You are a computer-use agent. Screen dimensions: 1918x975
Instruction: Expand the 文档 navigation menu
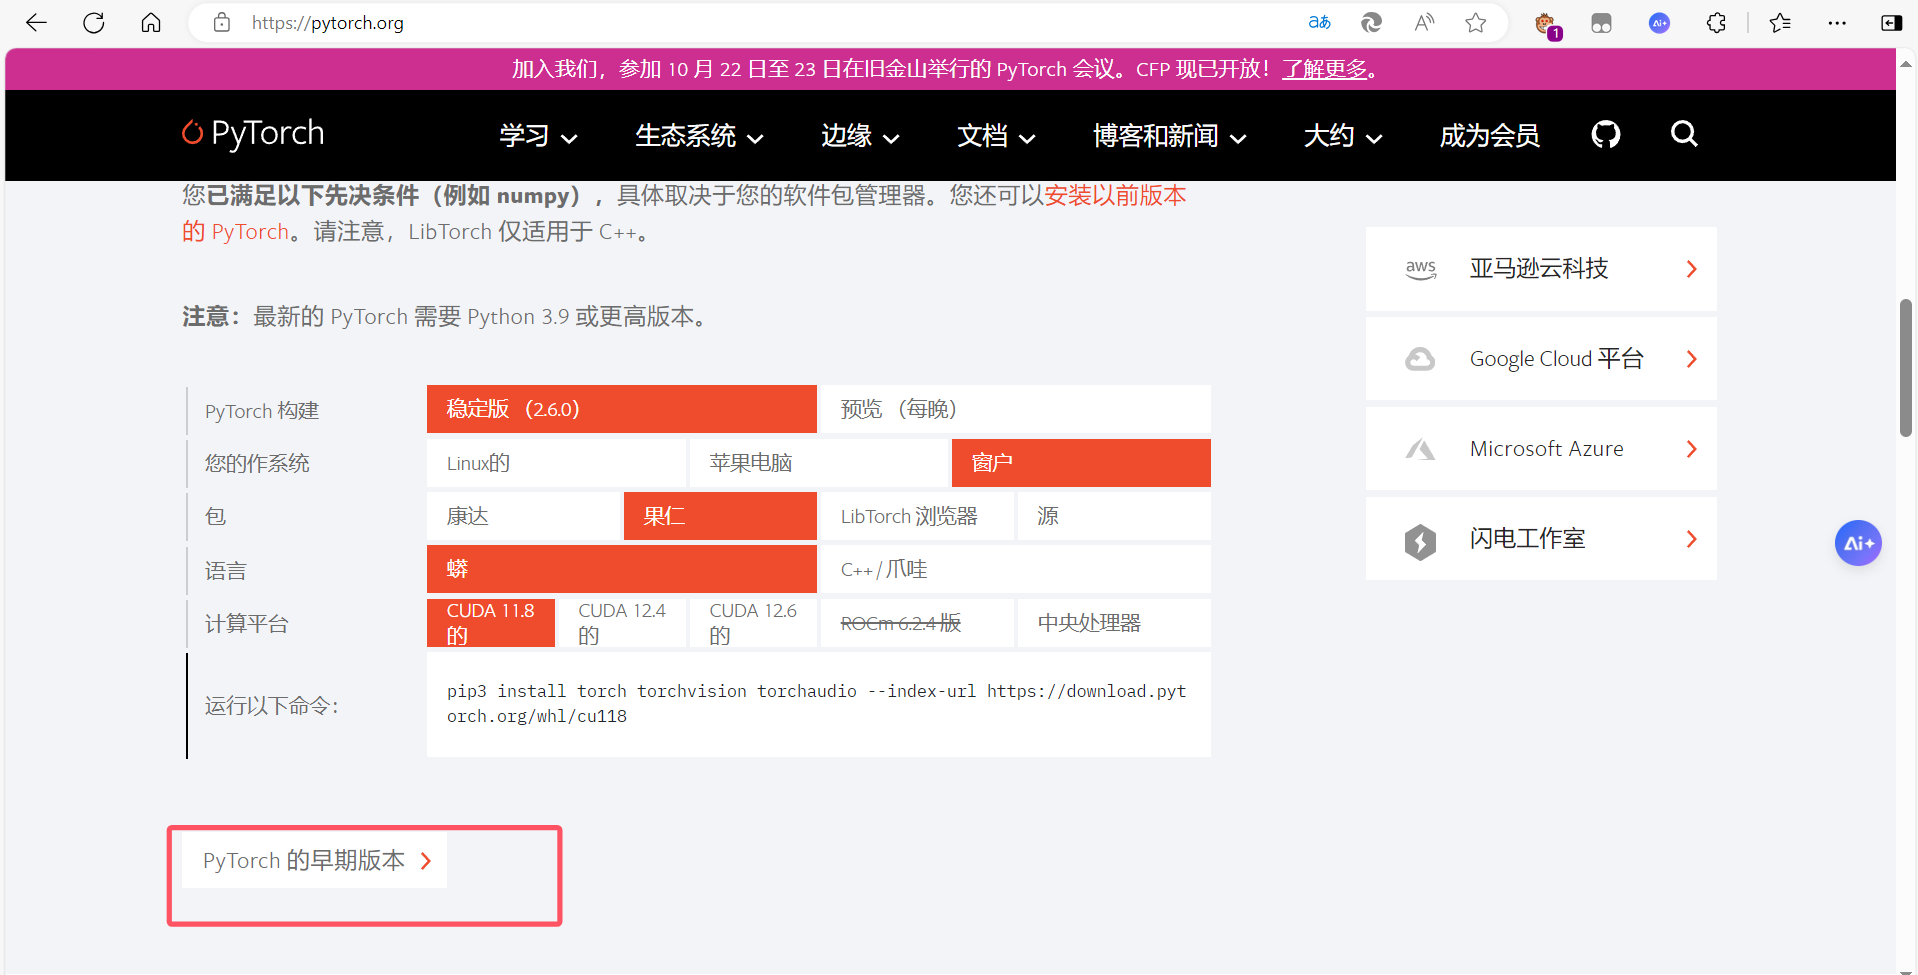point(996,136)
